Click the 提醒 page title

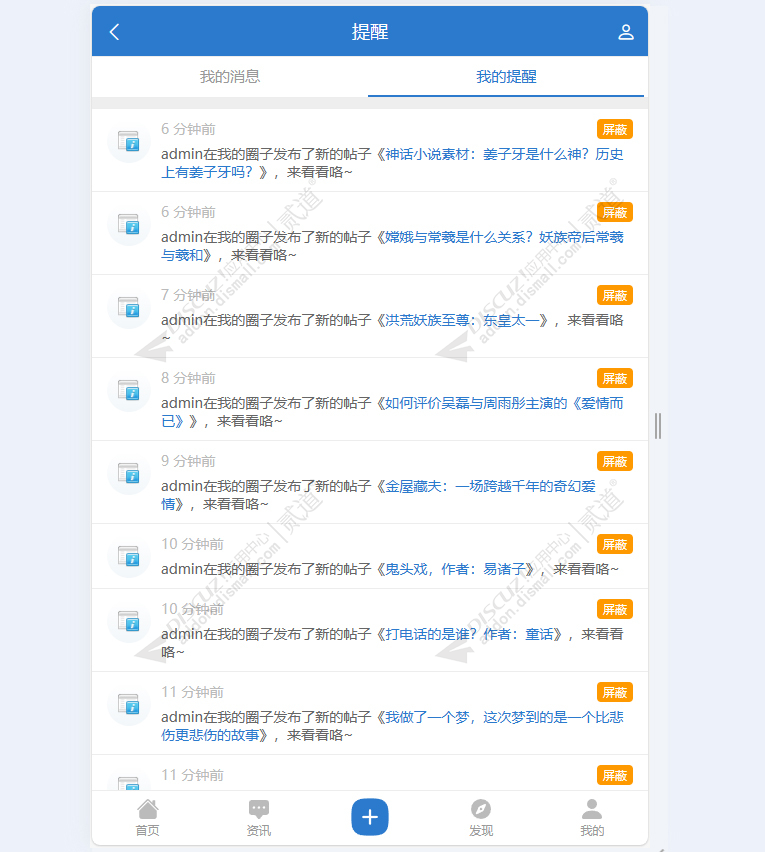pos(370,32)
